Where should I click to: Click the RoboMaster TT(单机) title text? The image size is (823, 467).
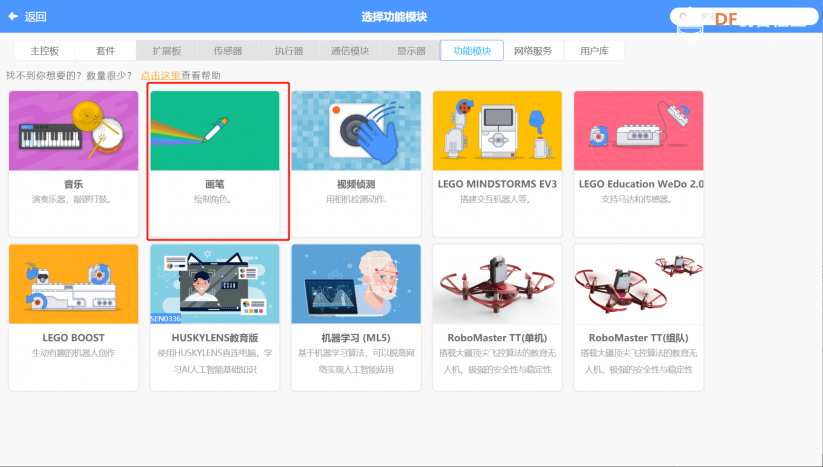[497, 338]
